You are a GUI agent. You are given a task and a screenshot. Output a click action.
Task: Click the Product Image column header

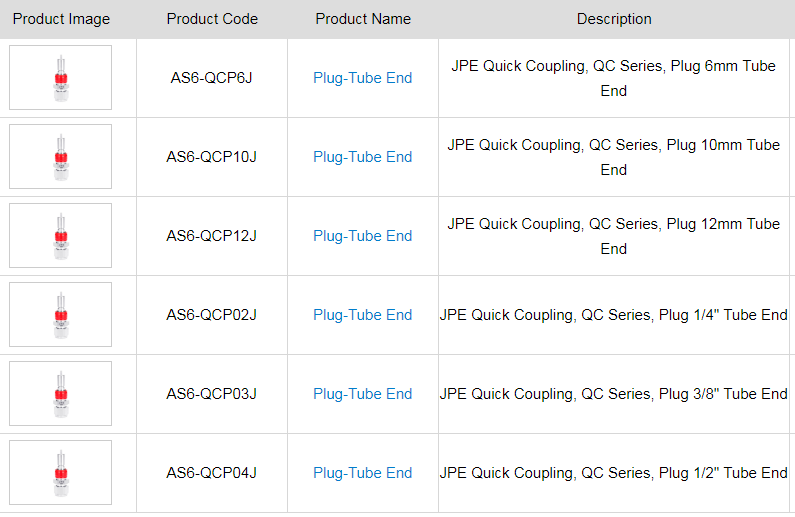[61, 19]
